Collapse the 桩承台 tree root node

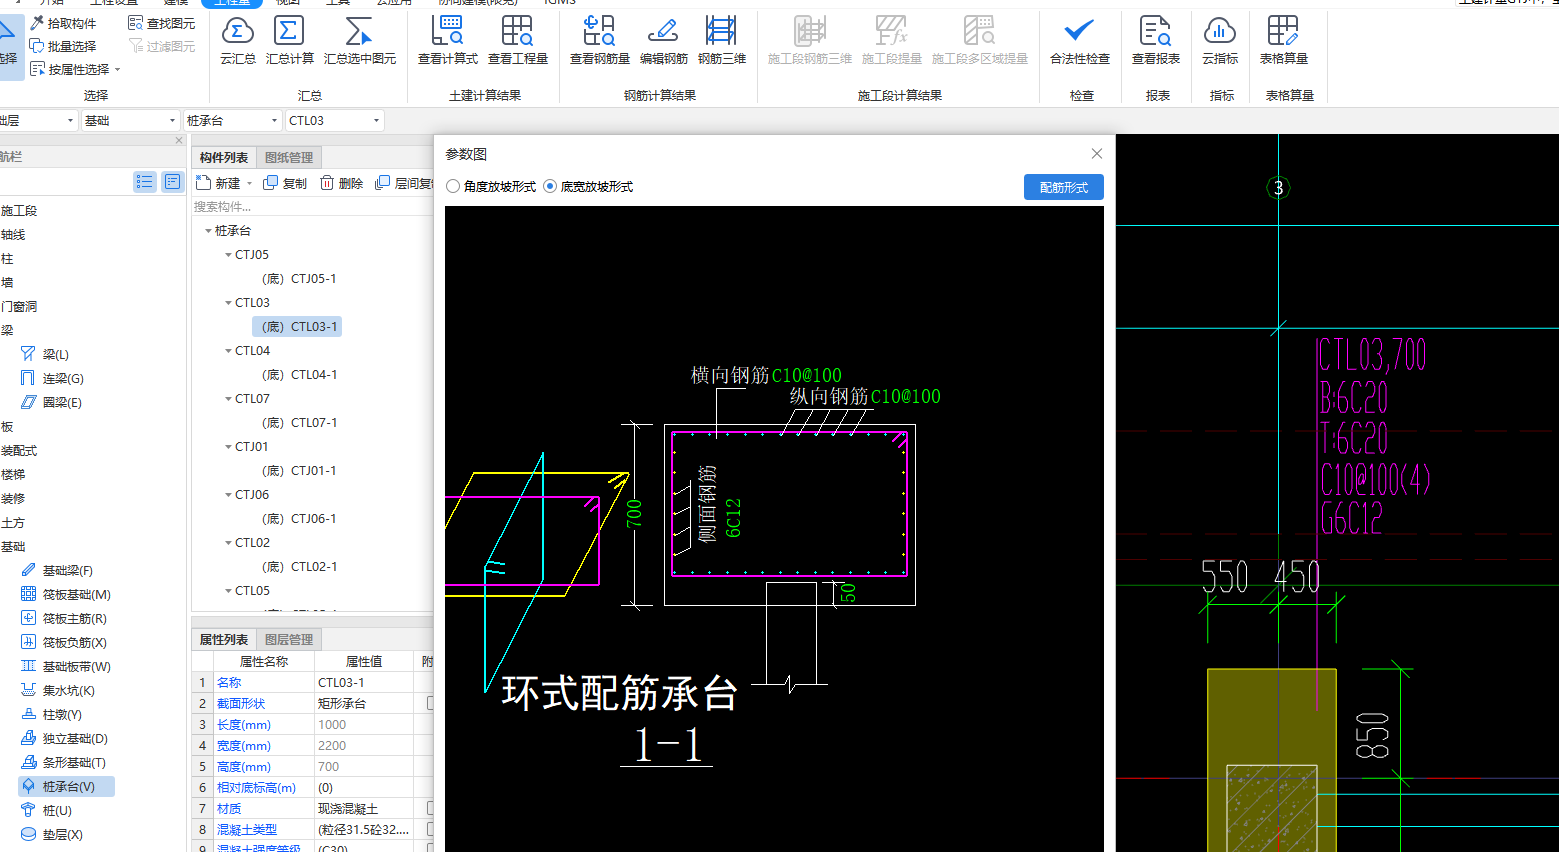(208, 231)
